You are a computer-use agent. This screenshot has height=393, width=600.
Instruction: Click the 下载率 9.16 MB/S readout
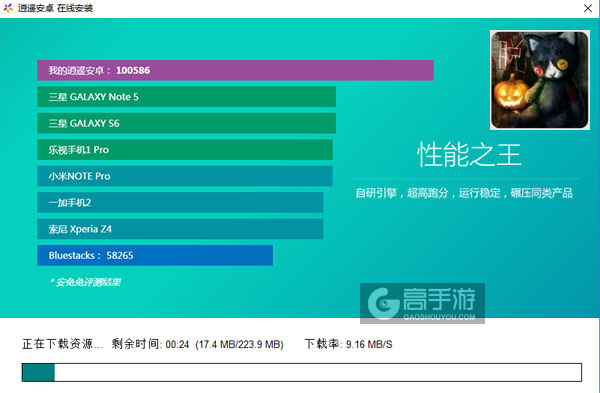tap(349, 344)
